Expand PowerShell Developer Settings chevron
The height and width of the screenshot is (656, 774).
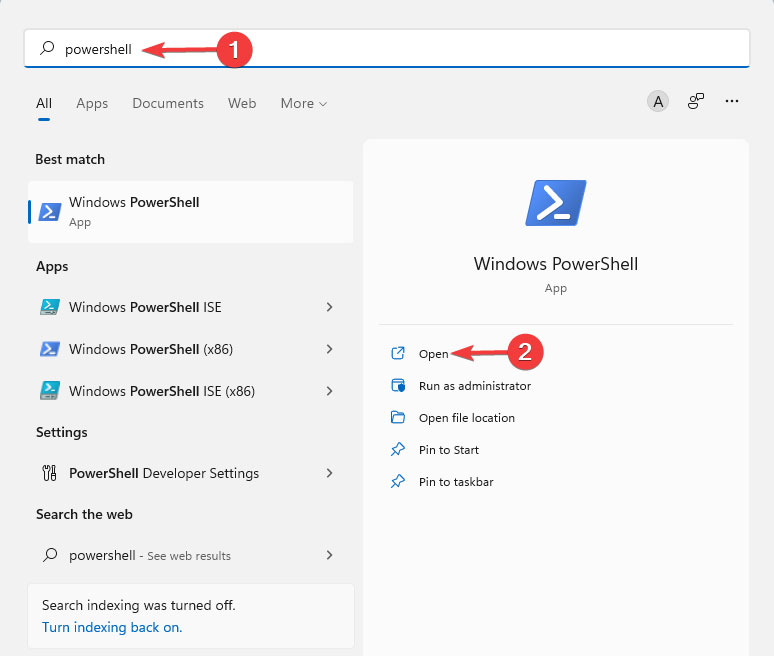329,473
